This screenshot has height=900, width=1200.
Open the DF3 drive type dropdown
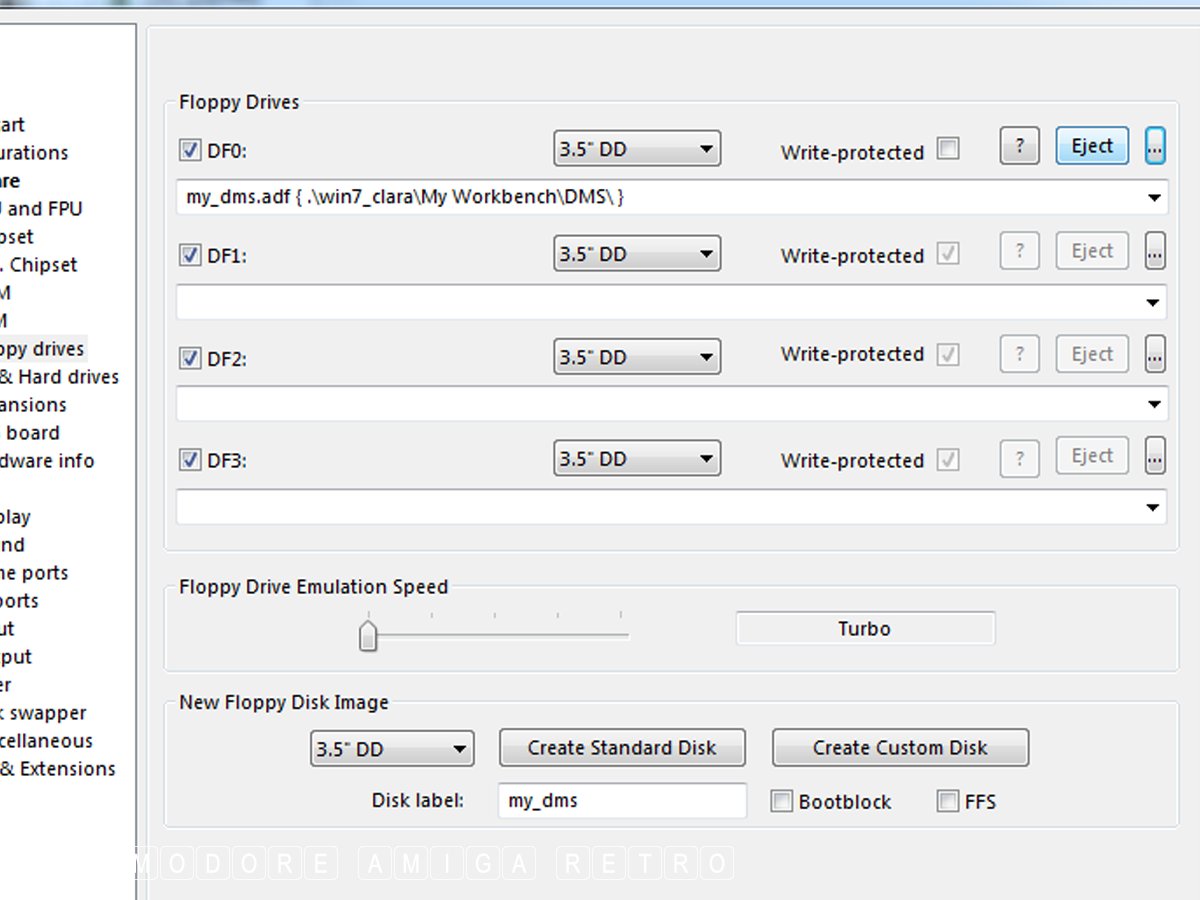(x=637, y=459)
